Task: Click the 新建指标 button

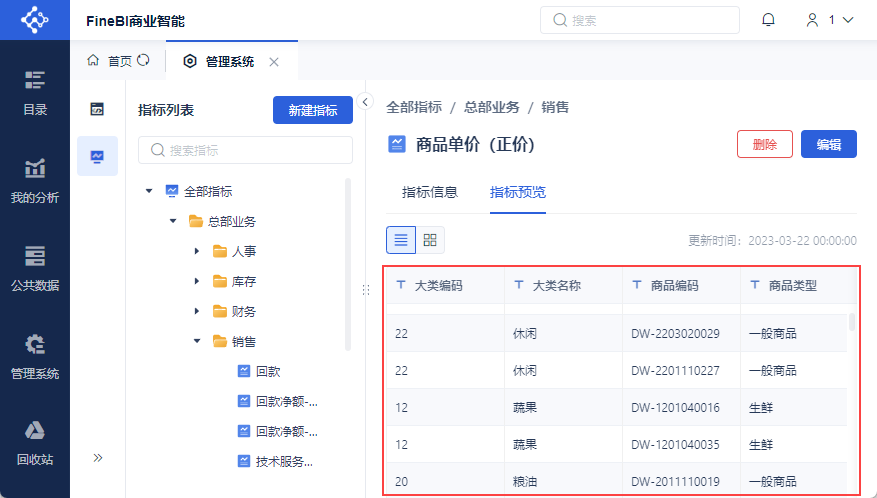Action: (x=312, y=111)
